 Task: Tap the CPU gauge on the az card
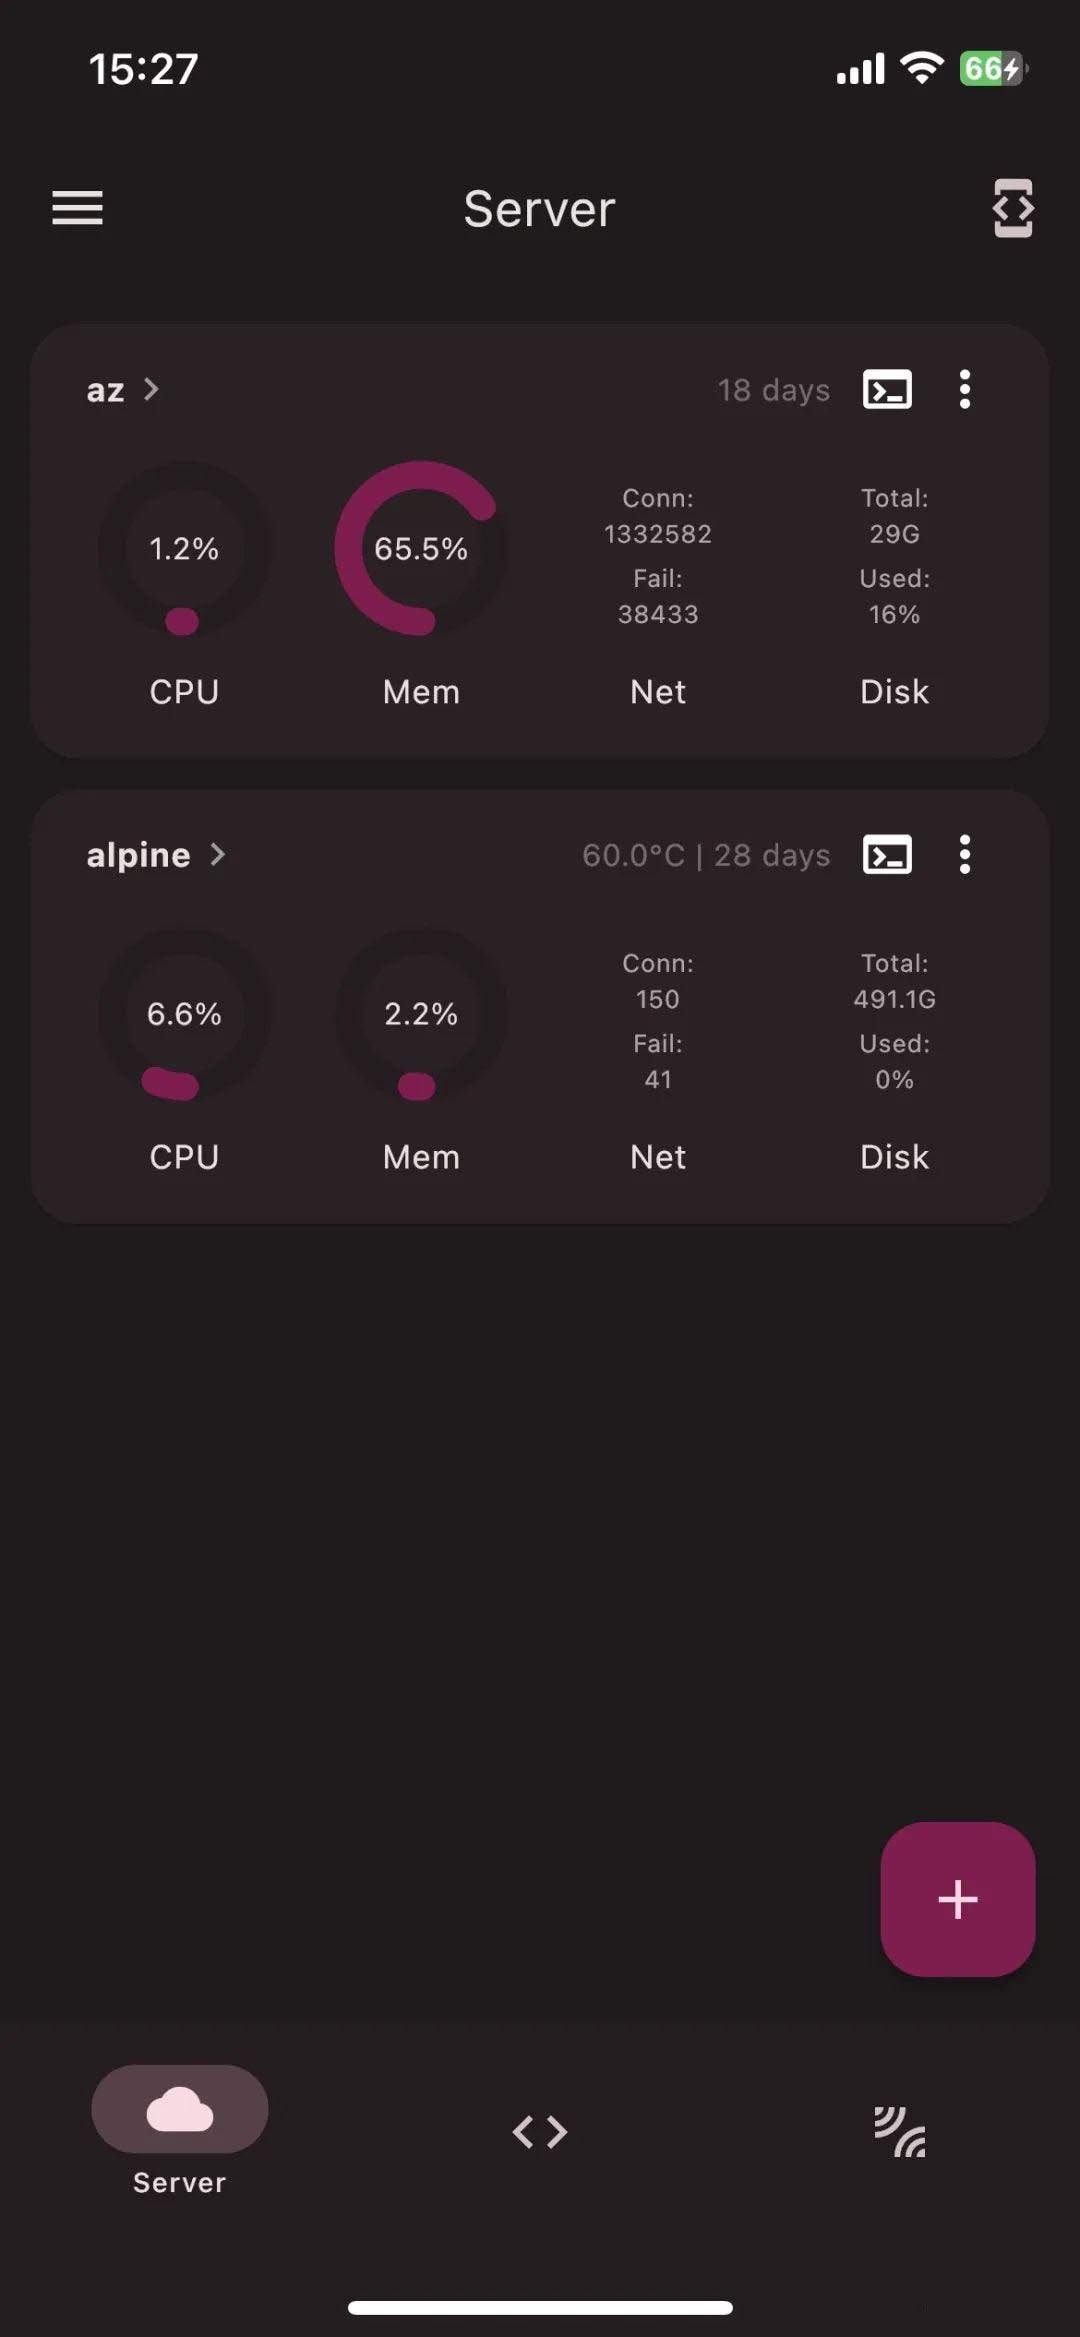tap(183, 548)
